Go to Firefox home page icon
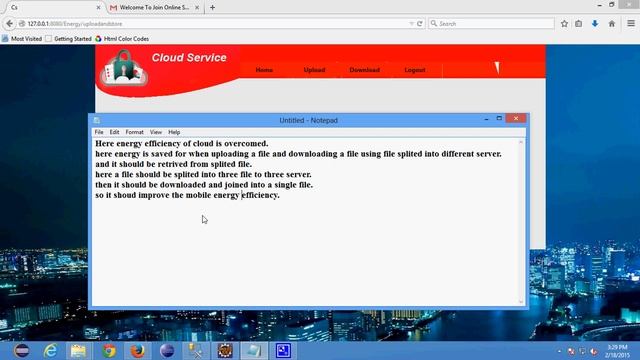 point(611,24)
